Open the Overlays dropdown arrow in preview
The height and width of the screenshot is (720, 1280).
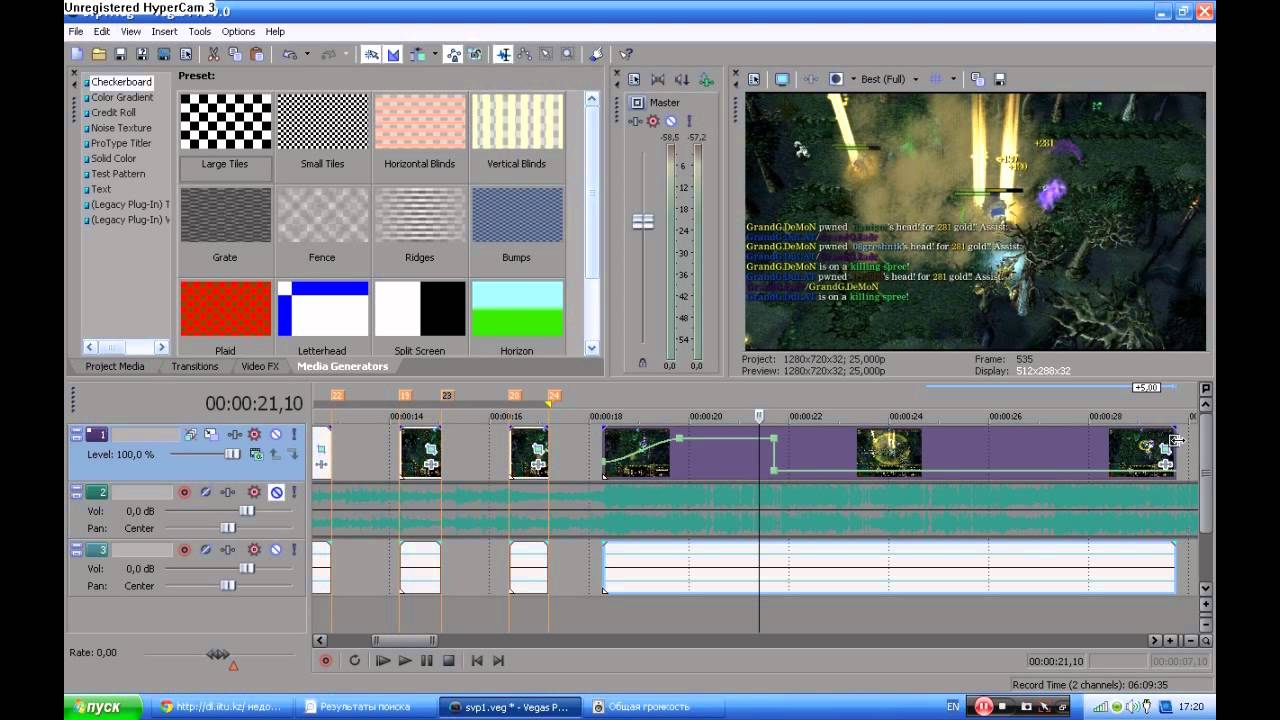tap(953, 79)
